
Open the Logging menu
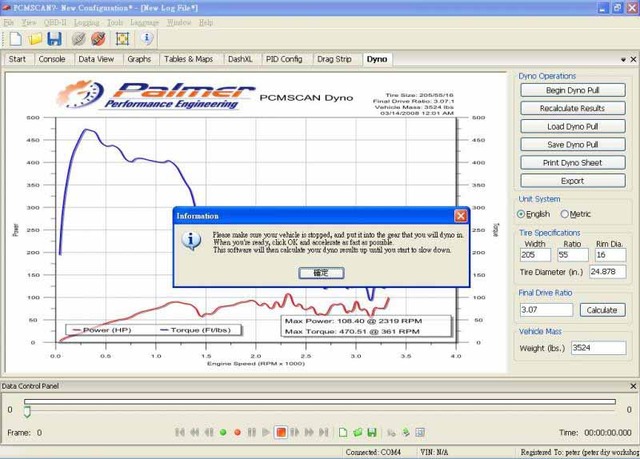(x=86, y=21)
